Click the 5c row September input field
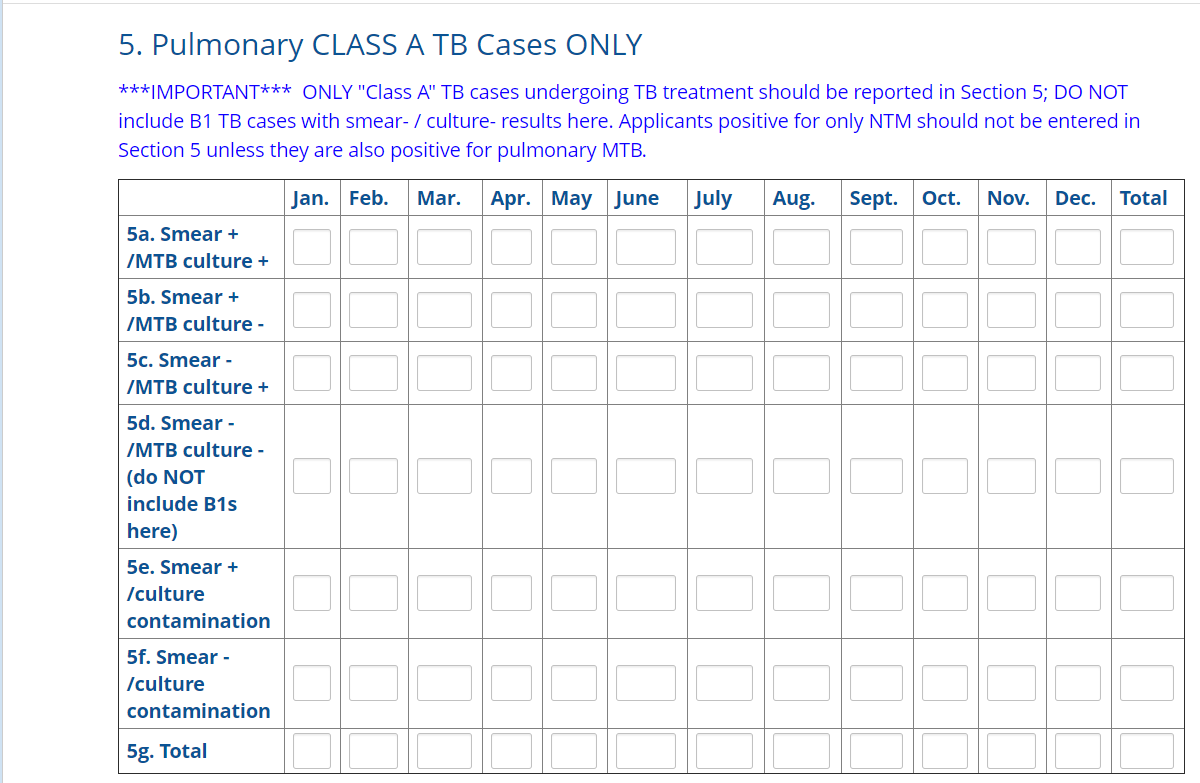 876,373
